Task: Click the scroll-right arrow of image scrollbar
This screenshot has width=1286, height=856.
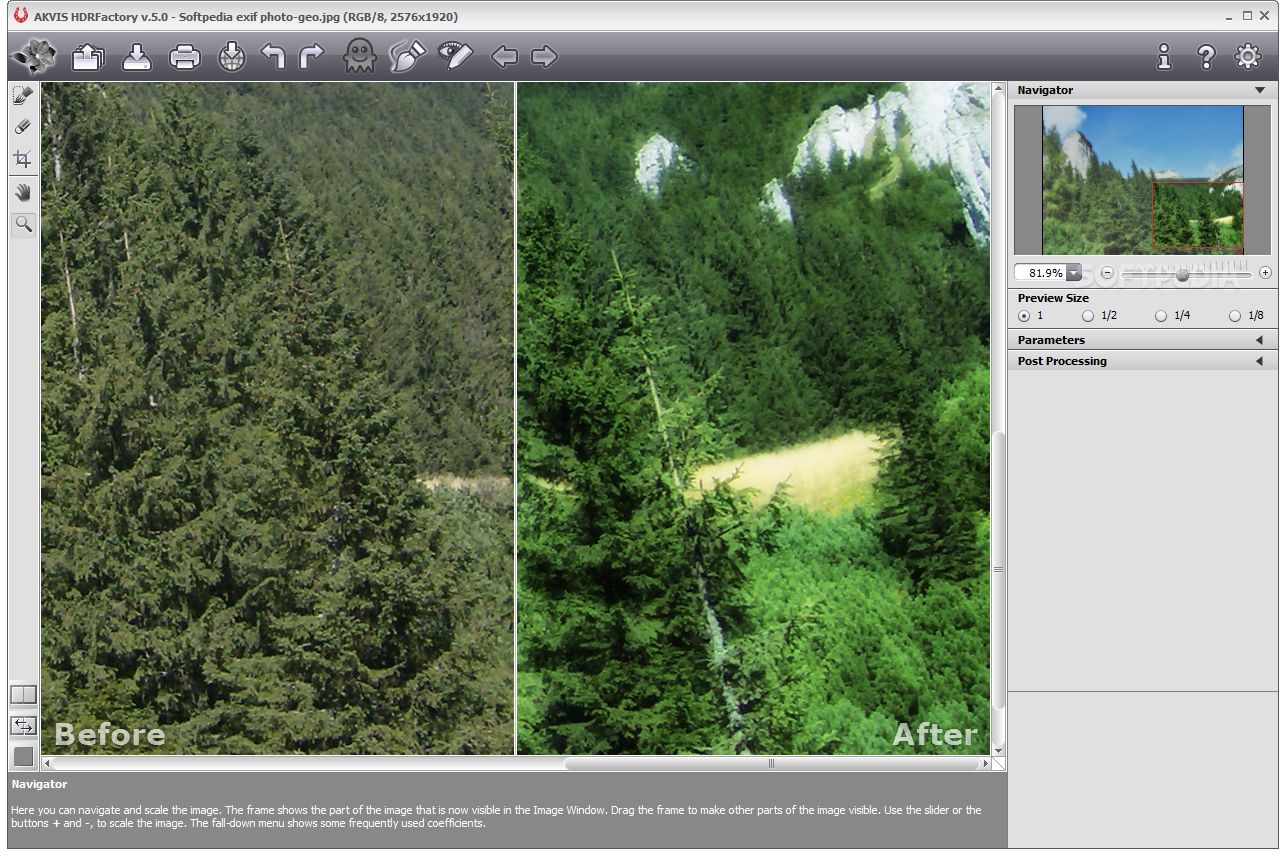Action: coord(985,763)
